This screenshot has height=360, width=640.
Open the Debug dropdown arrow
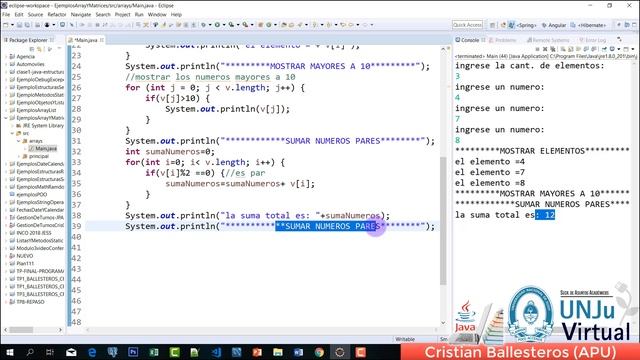click(x=210, y=25)
